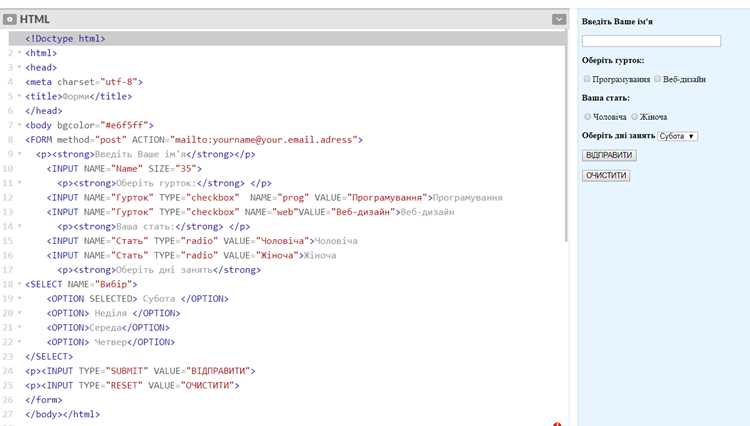
Task: Open the Субота day dropdown
Action: [677, 136]
